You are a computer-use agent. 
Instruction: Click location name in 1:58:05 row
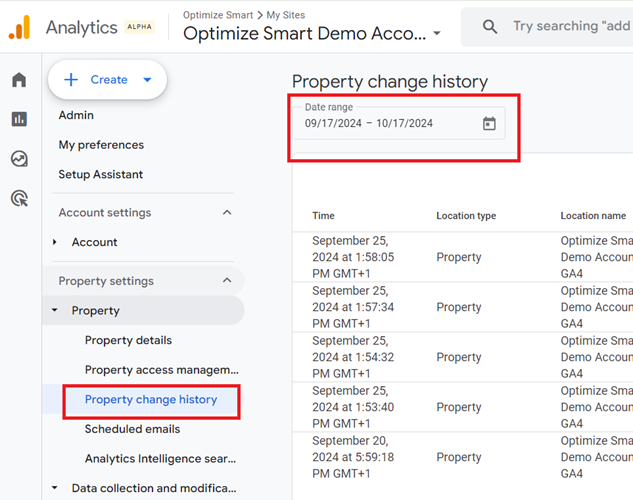pyautogui.click(x=597, y=257)
